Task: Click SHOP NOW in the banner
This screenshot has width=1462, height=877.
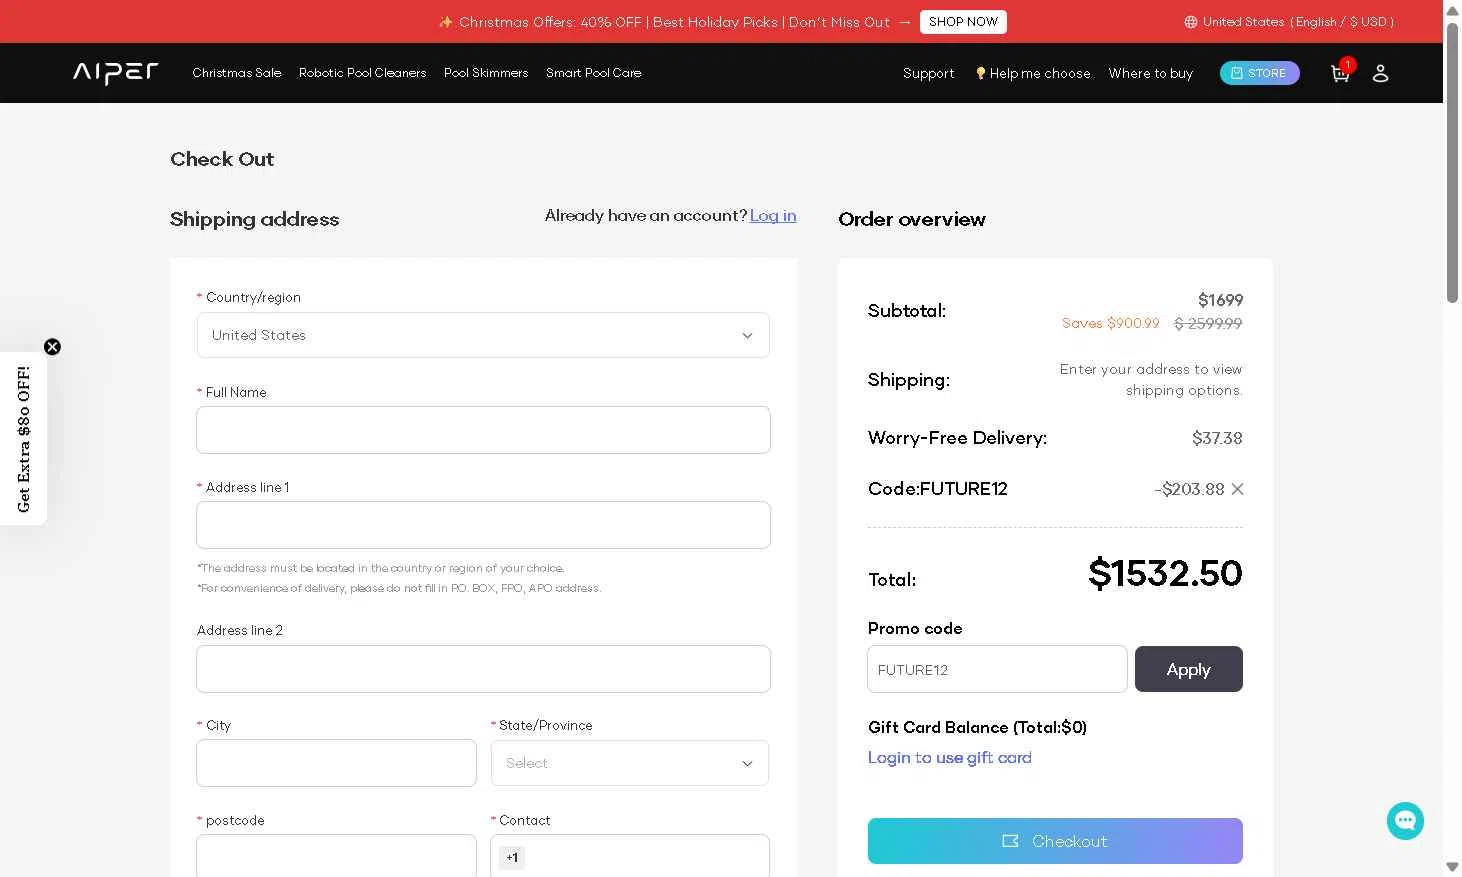Action: 963,22
